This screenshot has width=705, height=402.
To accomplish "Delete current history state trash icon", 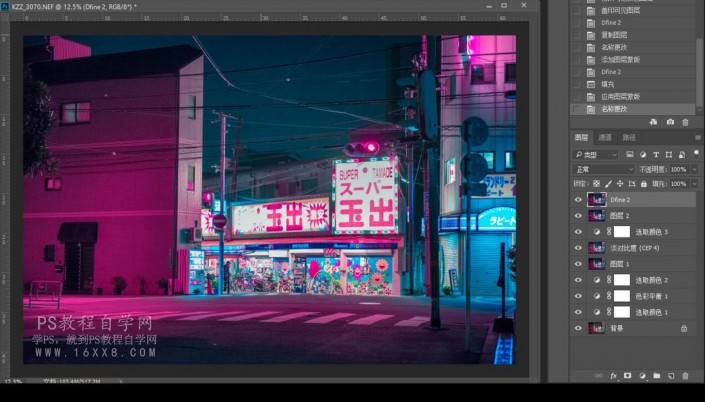I will (x=685, y=122).
